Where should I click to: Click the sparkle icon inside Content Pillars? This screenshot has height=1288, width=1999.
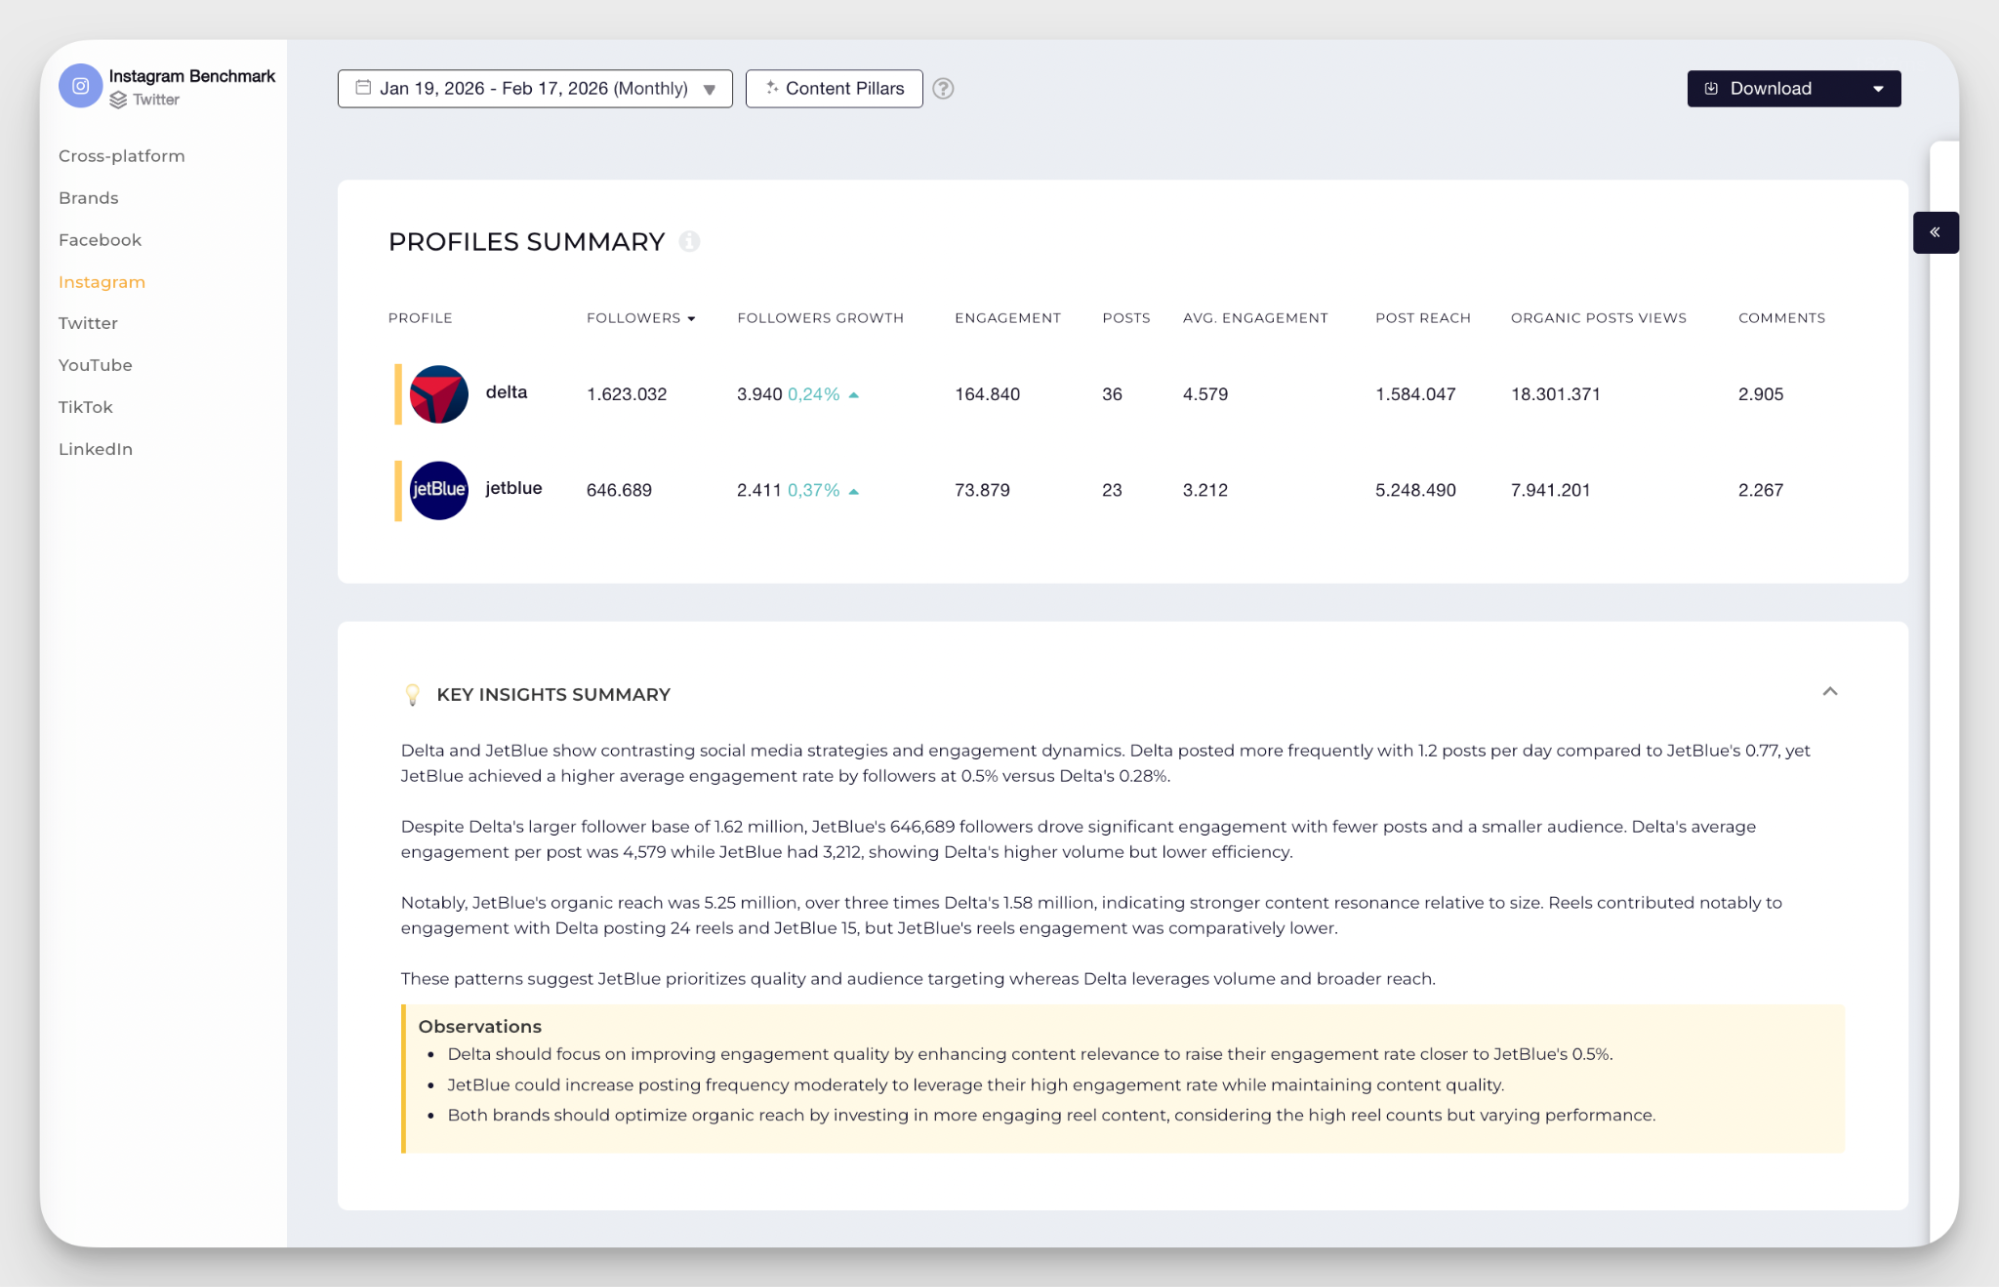[x=771, y=88]
